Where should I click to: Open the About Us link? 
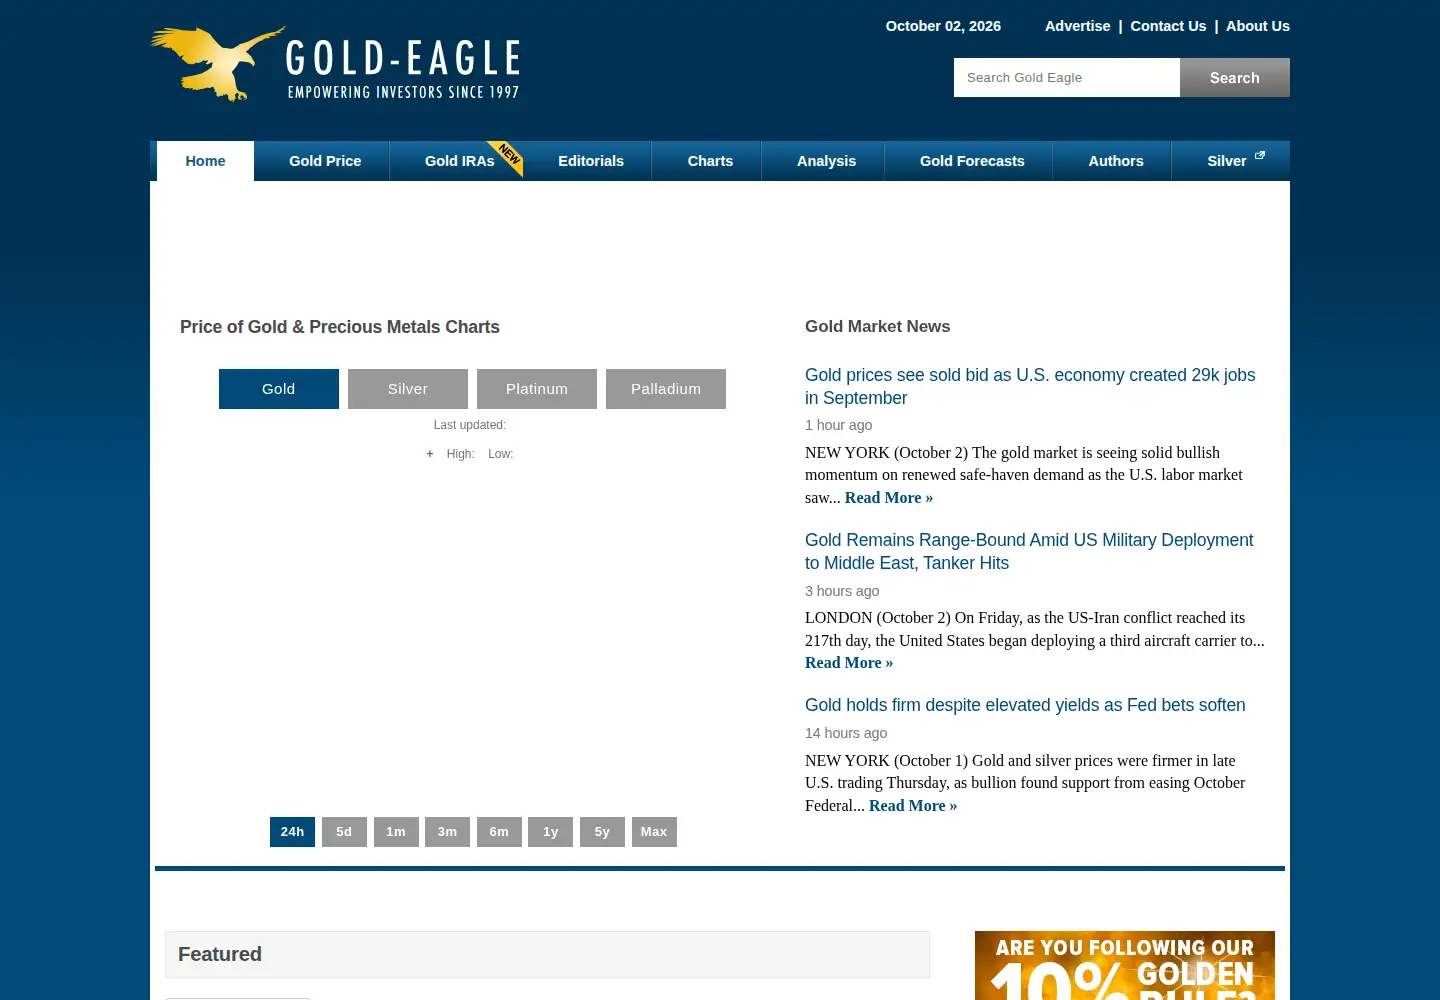(x=1258, y=26)
